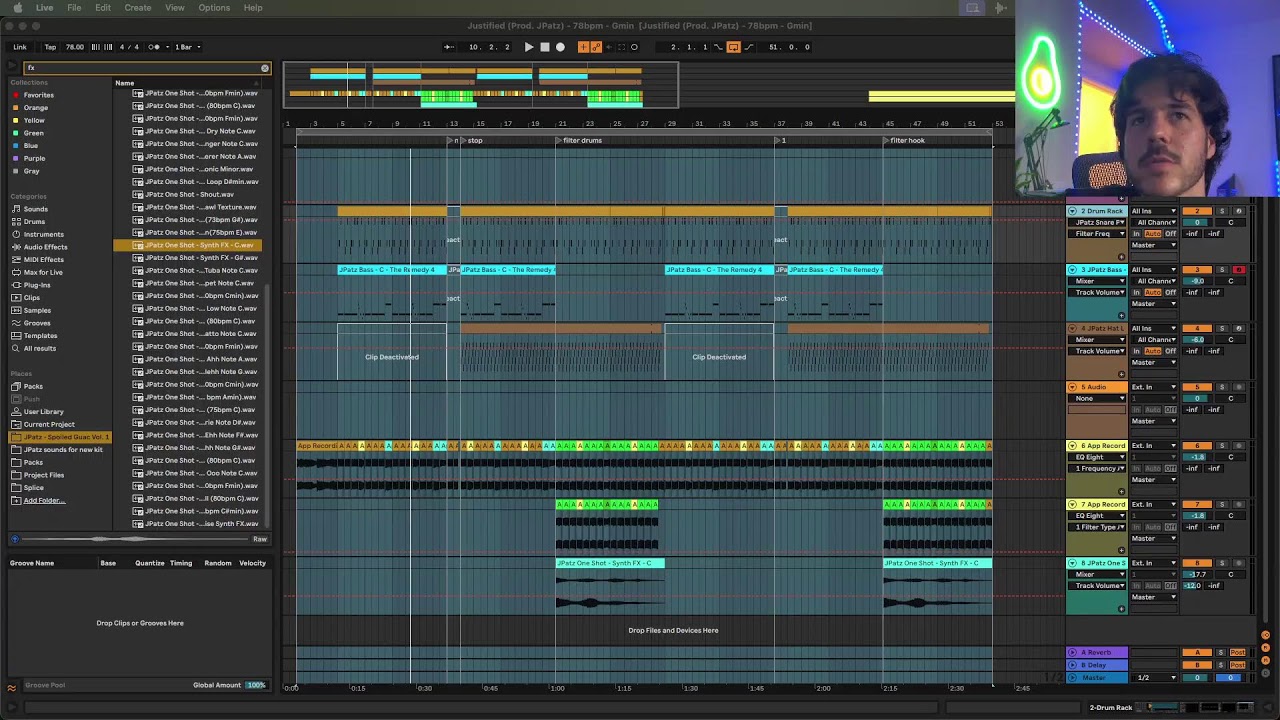Toggle the Punch-In switch

(x=718, y=47)
